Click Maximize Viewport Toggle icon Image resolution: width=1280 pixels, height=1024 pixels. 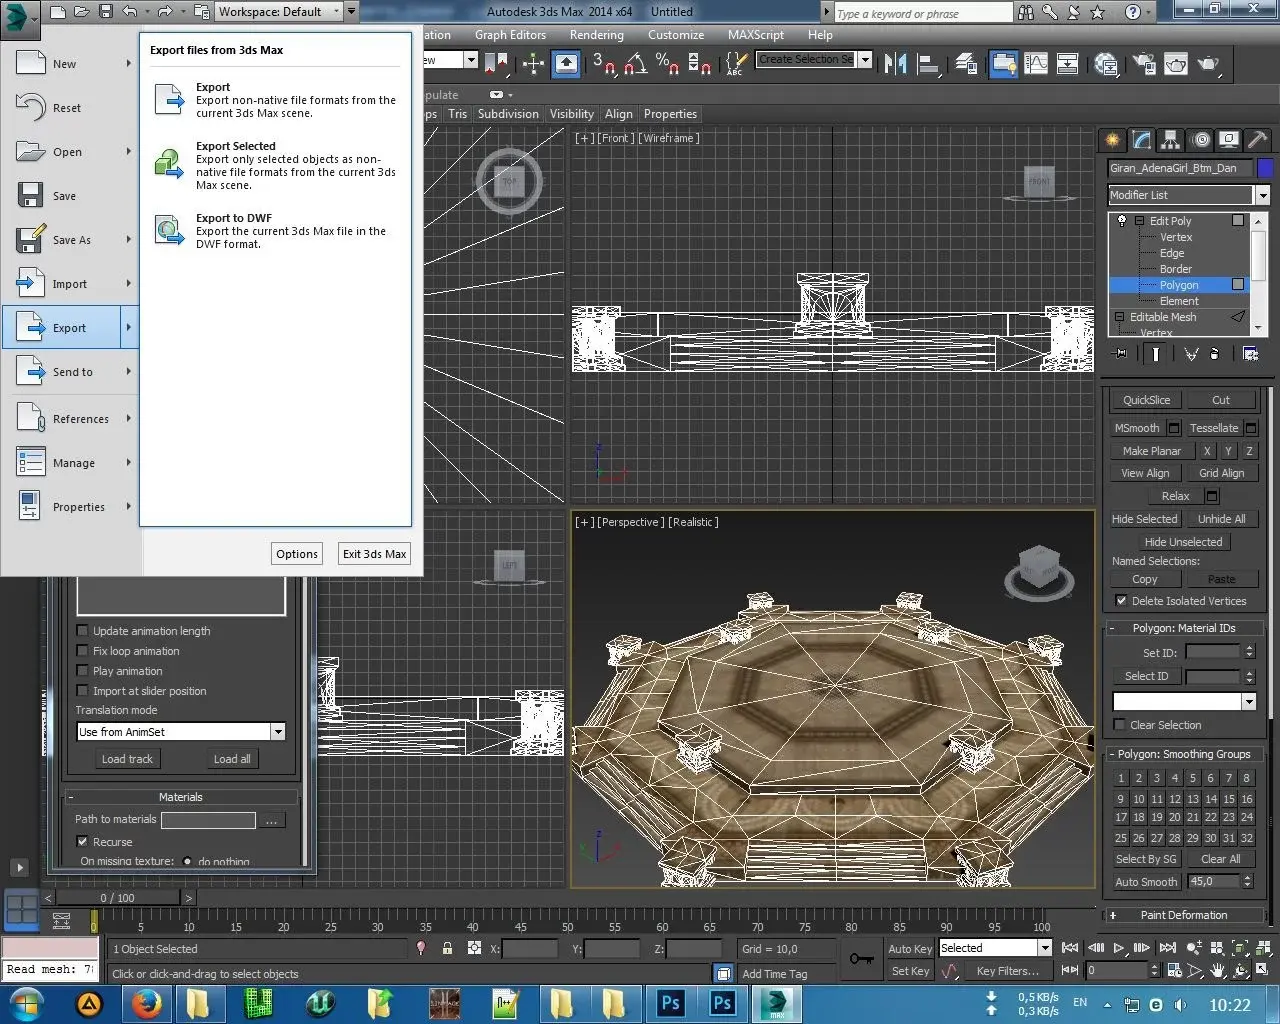[1263, 971]
